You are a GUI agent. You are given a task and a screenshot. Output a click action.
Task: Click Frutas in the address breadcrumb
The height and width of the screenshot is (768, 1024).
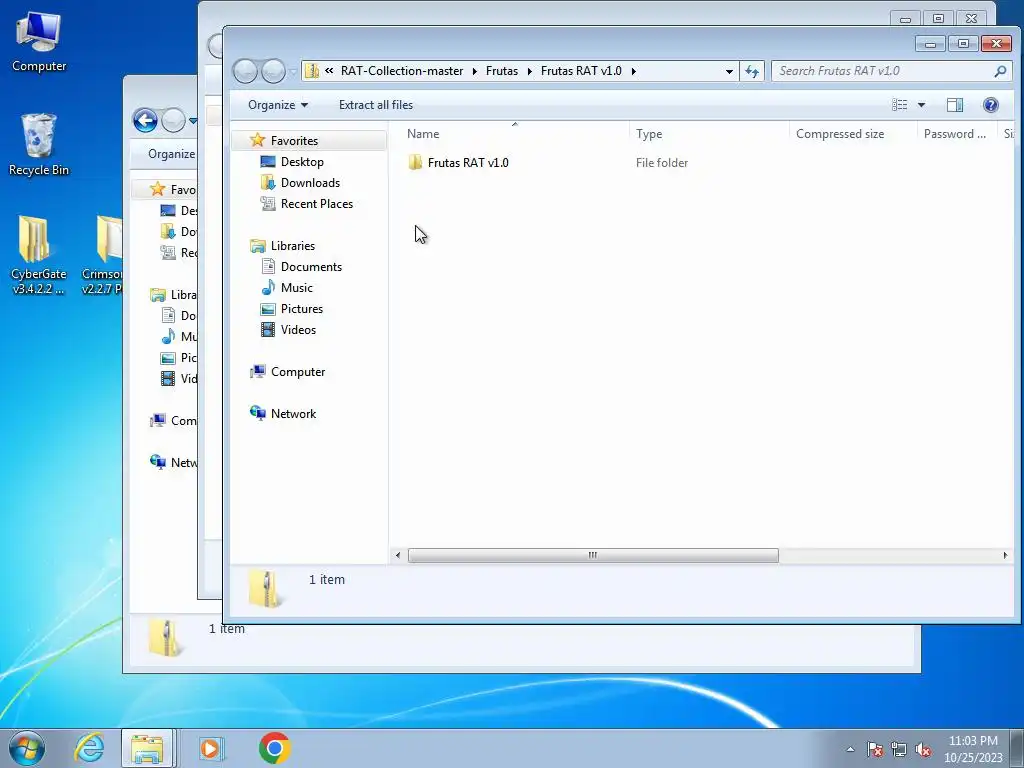[502, 71]
